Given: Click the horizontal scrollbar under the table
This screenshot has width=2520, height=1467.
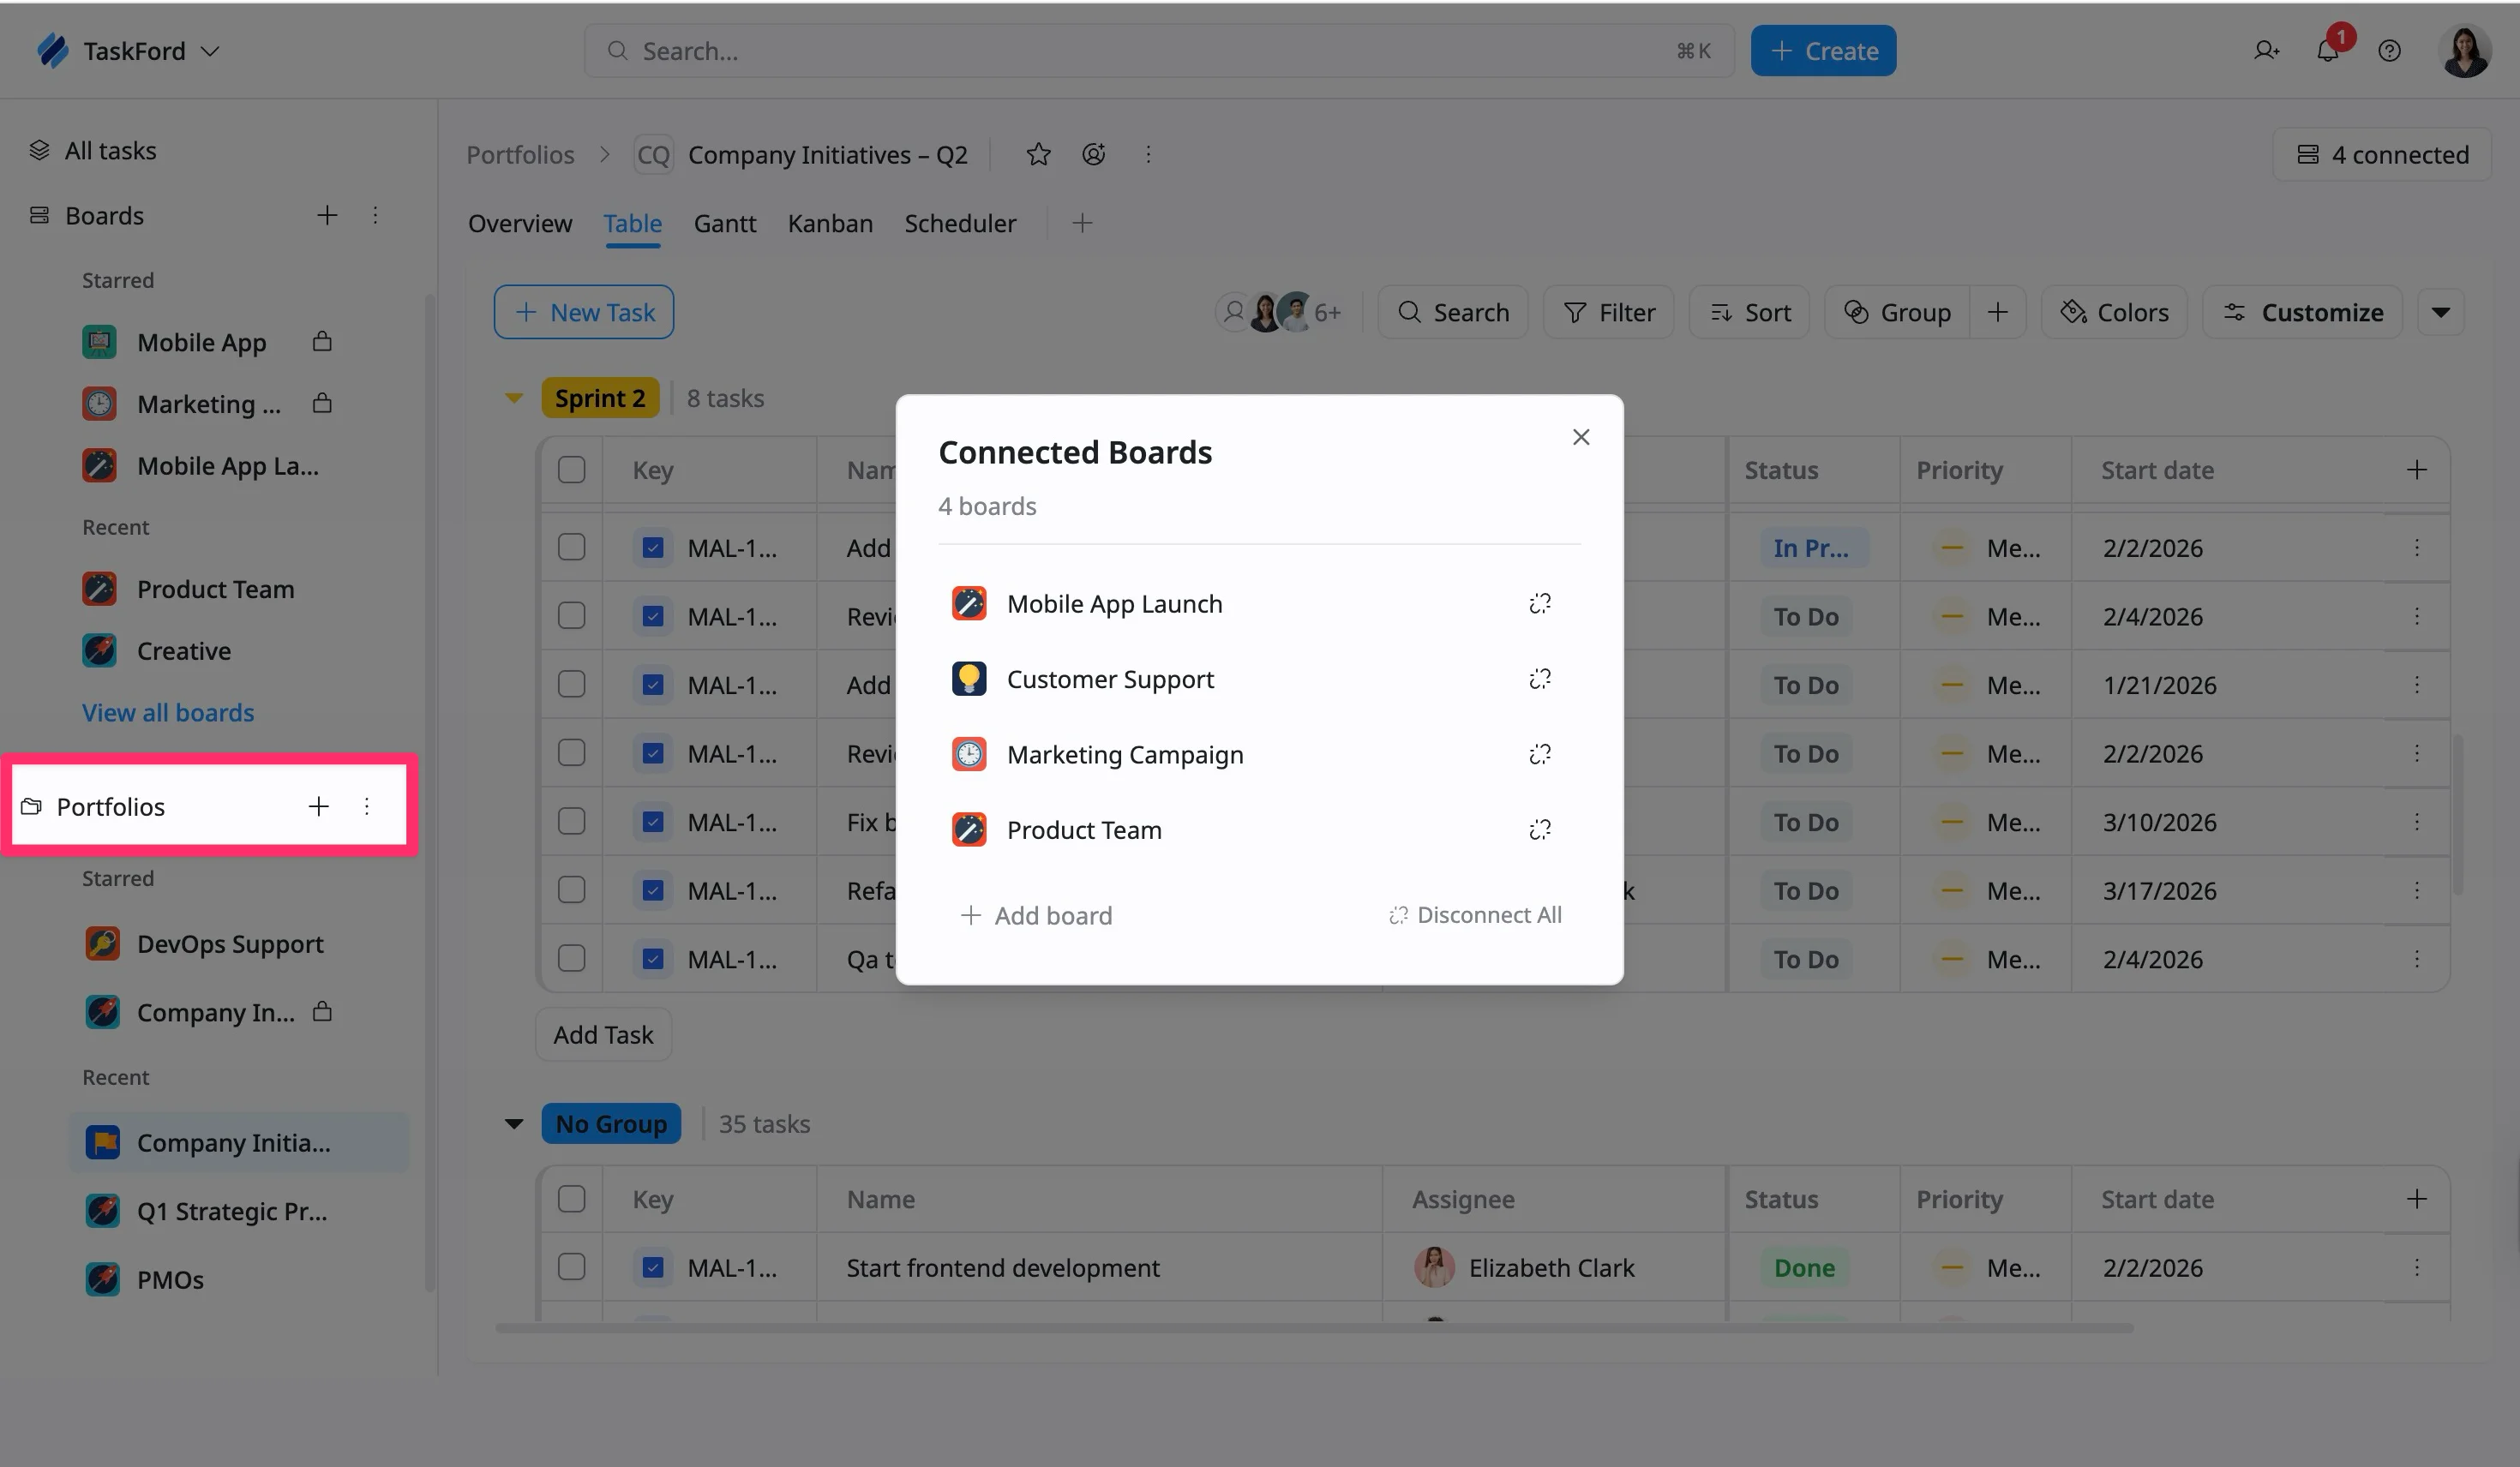Looking at the screenshot, I should tap(1314, 1328).
